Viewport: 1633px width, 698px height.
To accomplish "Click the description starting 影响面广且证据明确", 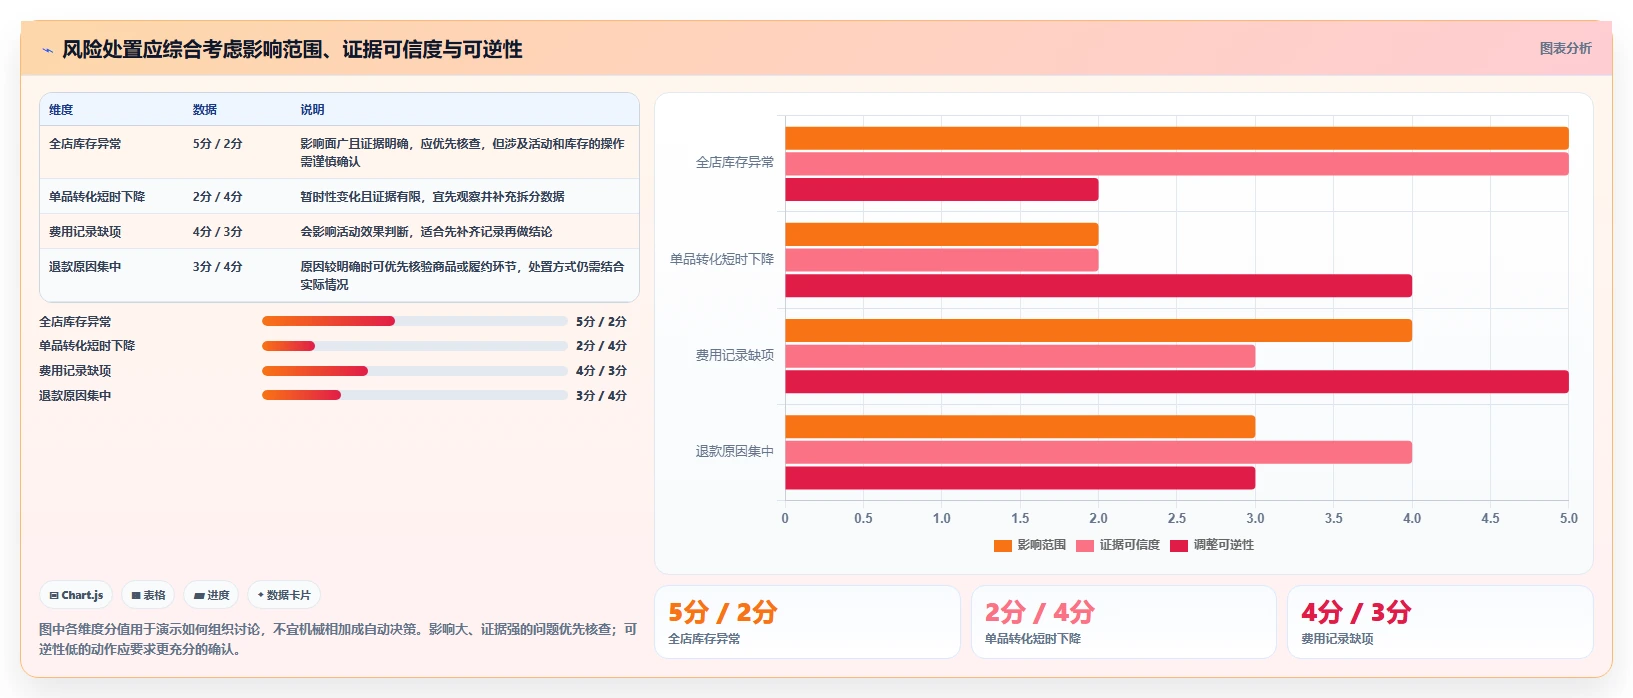I will (x=463, y=153).
